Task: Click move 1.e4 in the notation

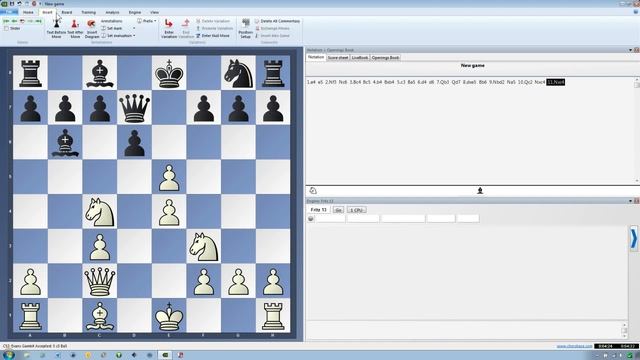Action: [311, 82]
